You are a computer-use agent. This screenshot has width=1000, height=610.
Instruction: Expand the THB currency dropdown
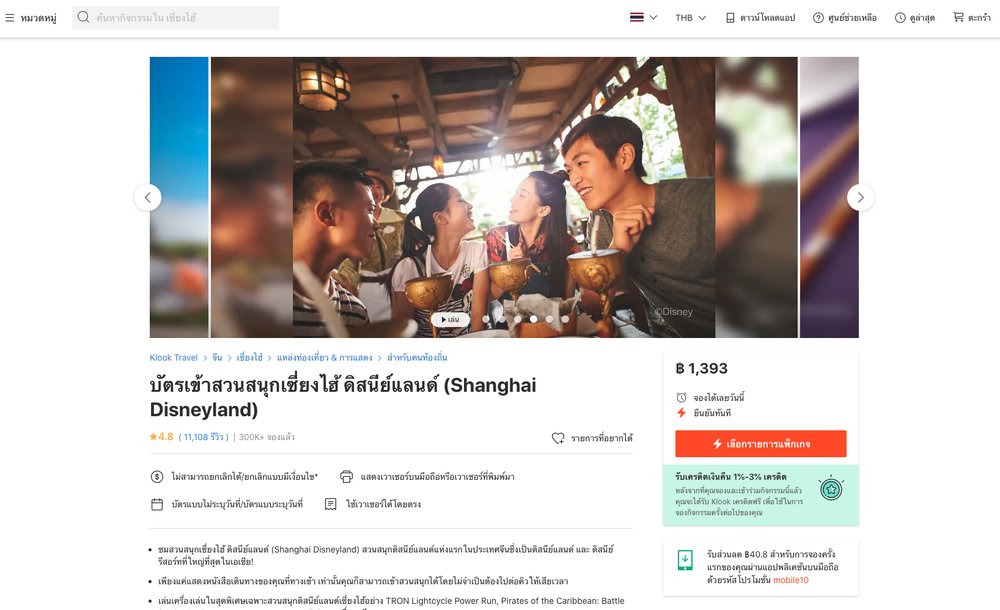pyautogui.click(x=691, y=18)
